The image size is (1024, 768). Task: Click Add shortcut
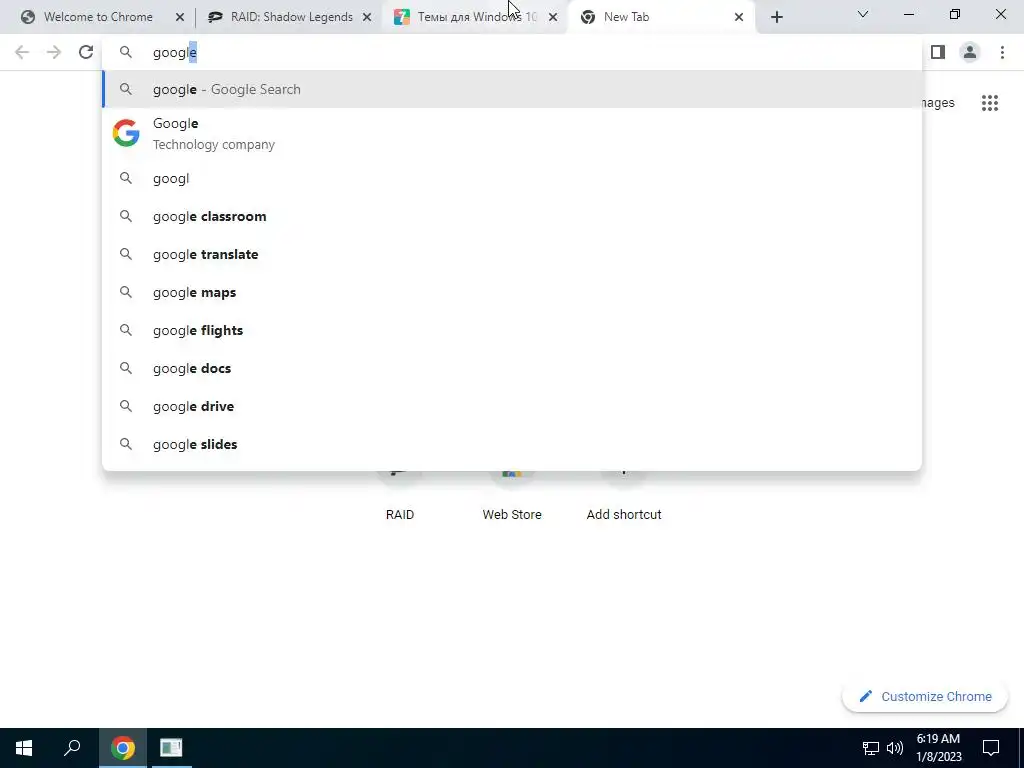(x=624, y=495)
